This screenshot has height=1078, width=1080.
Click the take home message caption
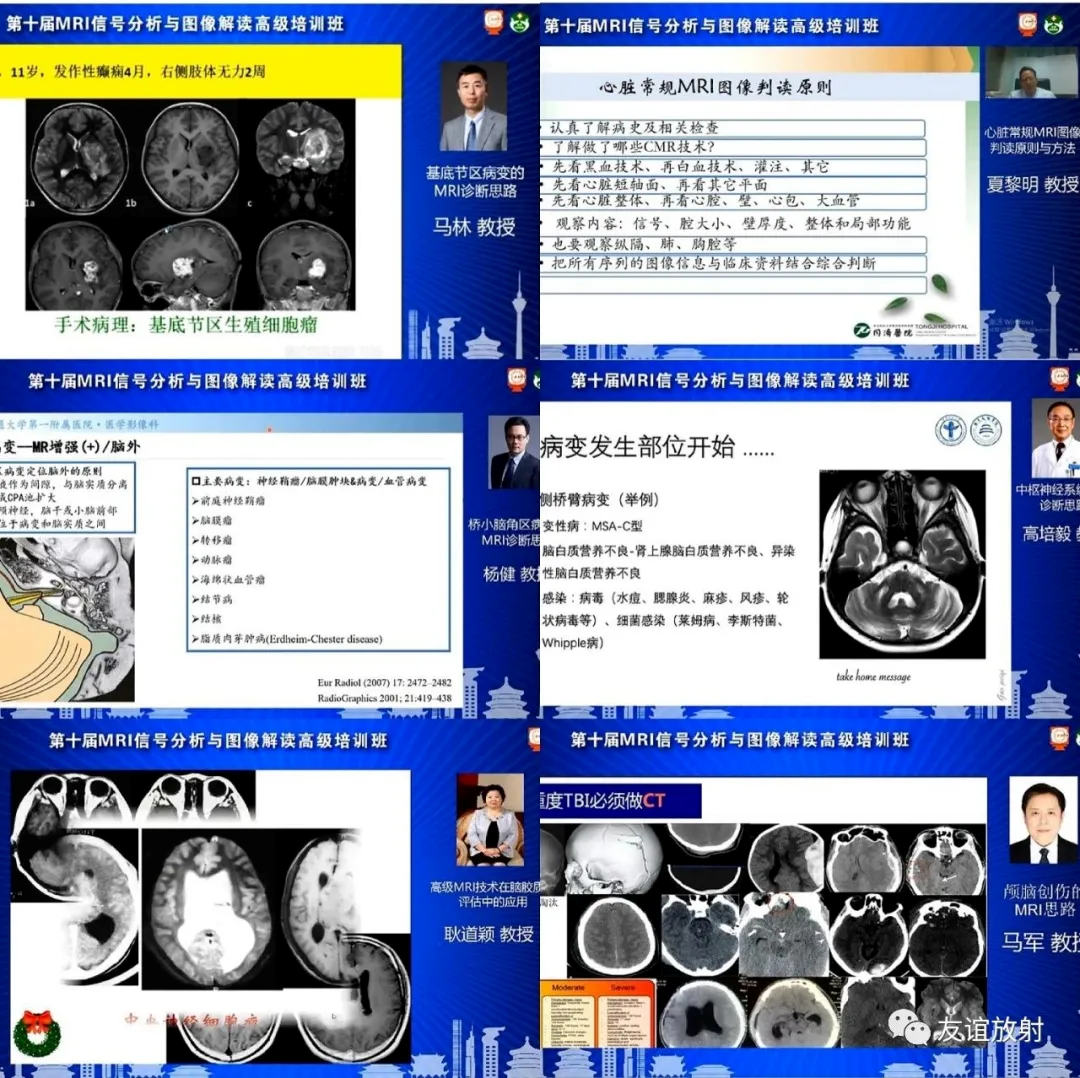[x=873, y=677]
